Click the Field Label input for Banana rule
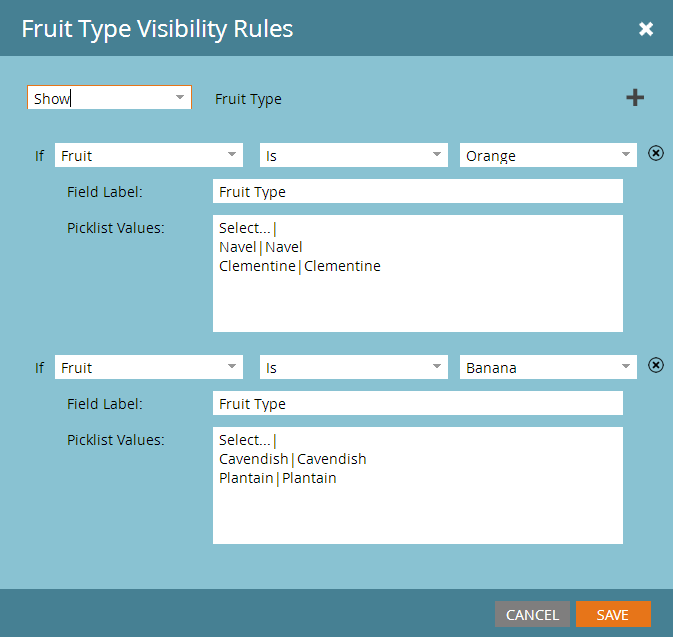Viewport: 673px width, 637px height. (x=418, y=403)
